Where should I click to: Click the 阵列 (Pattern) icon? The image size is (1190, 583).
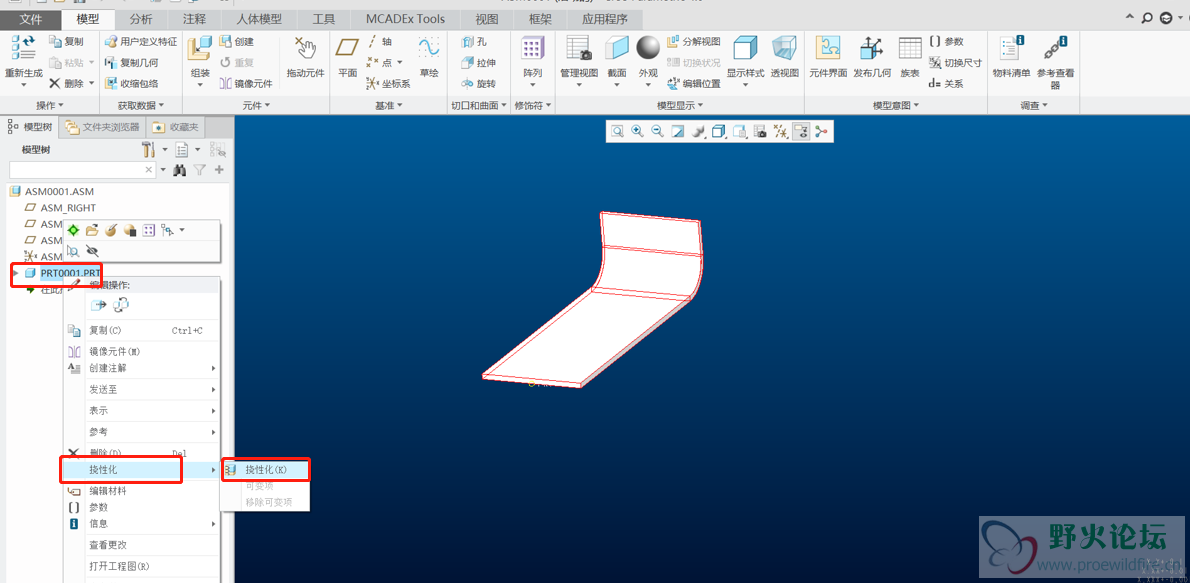tap(531, 49)
